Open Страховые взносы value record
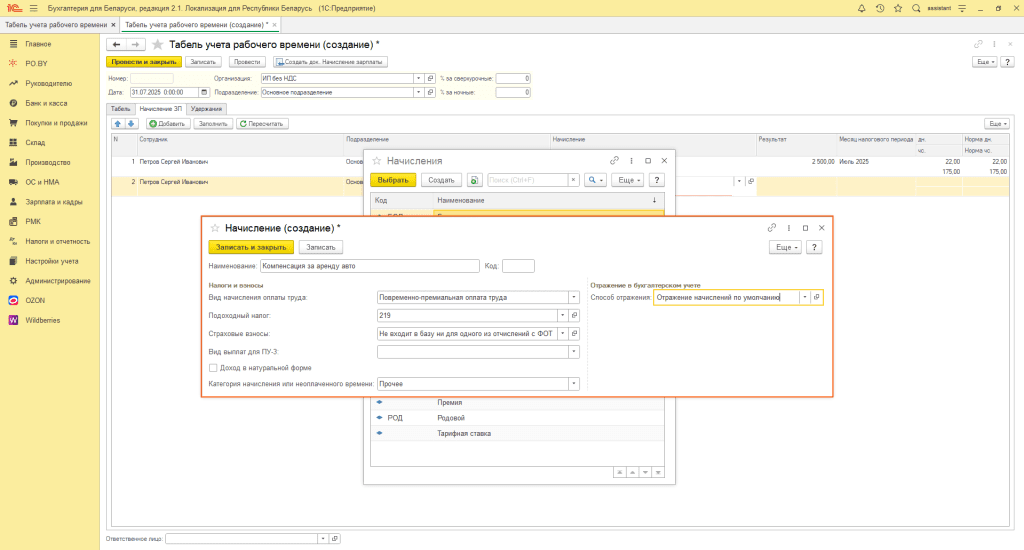The width and height of the screenshot is (1024, 550). (575, 334)
